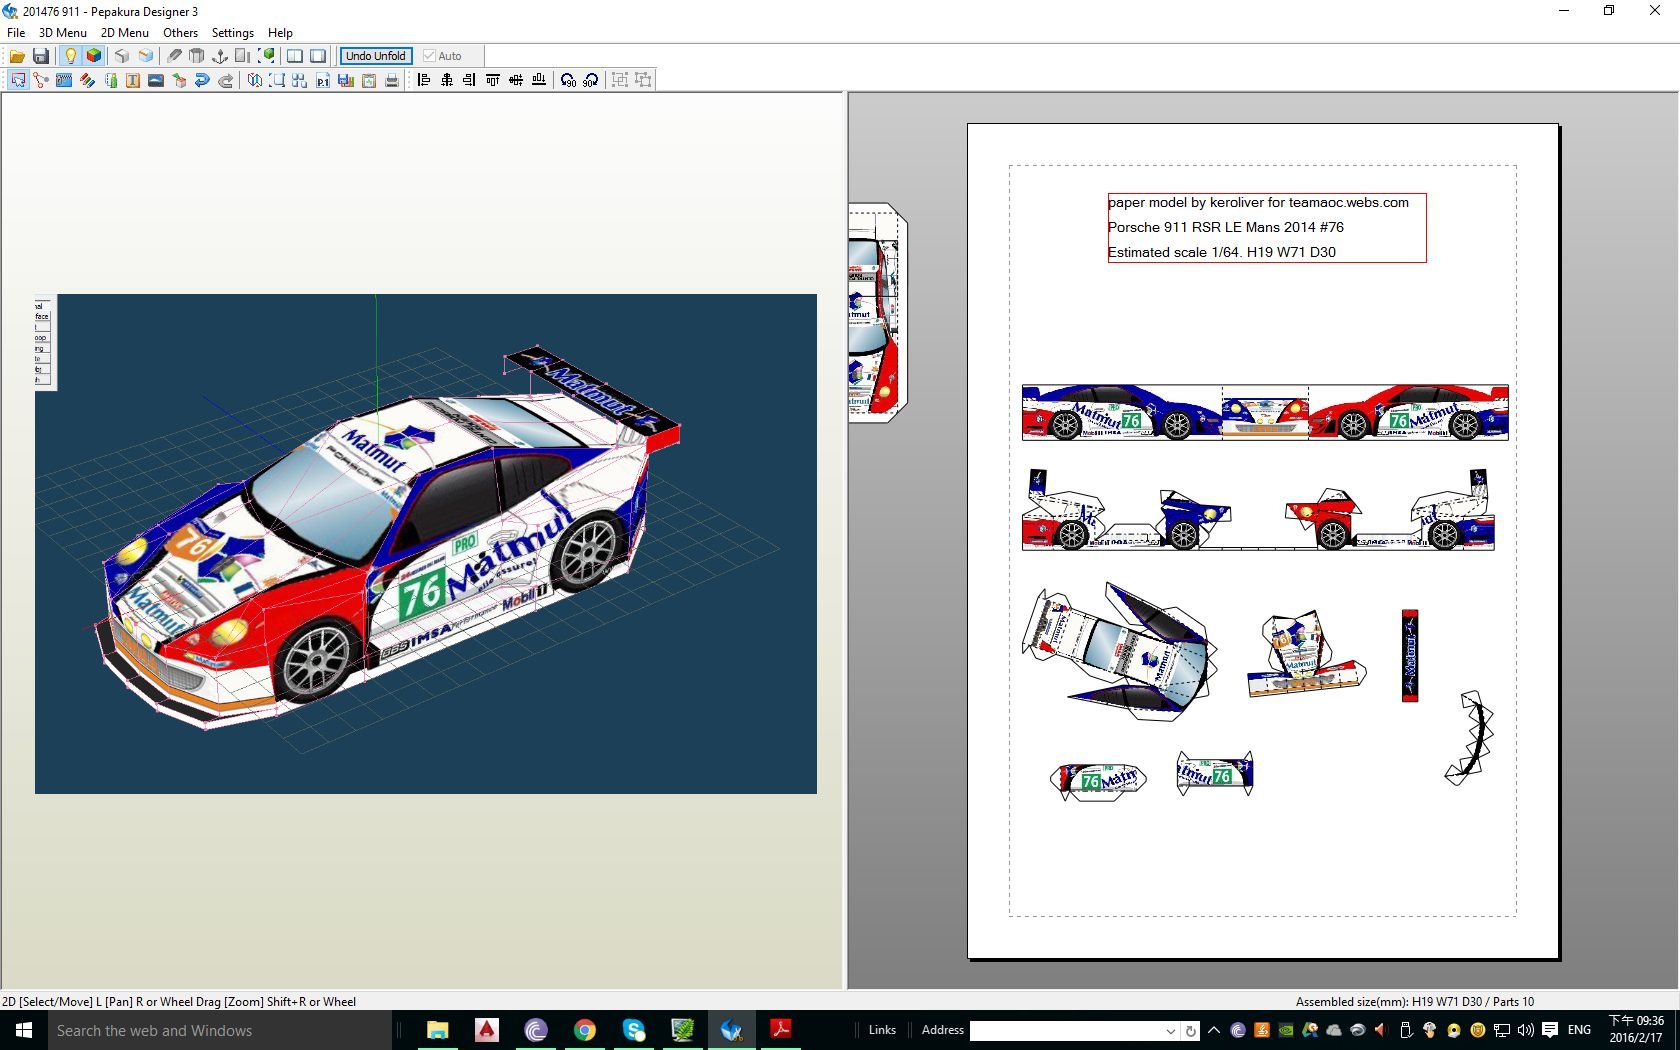Viewport: 1680px width, 1050px height.
Task: Click the Undo Unfold button
Action: [375, 56]
